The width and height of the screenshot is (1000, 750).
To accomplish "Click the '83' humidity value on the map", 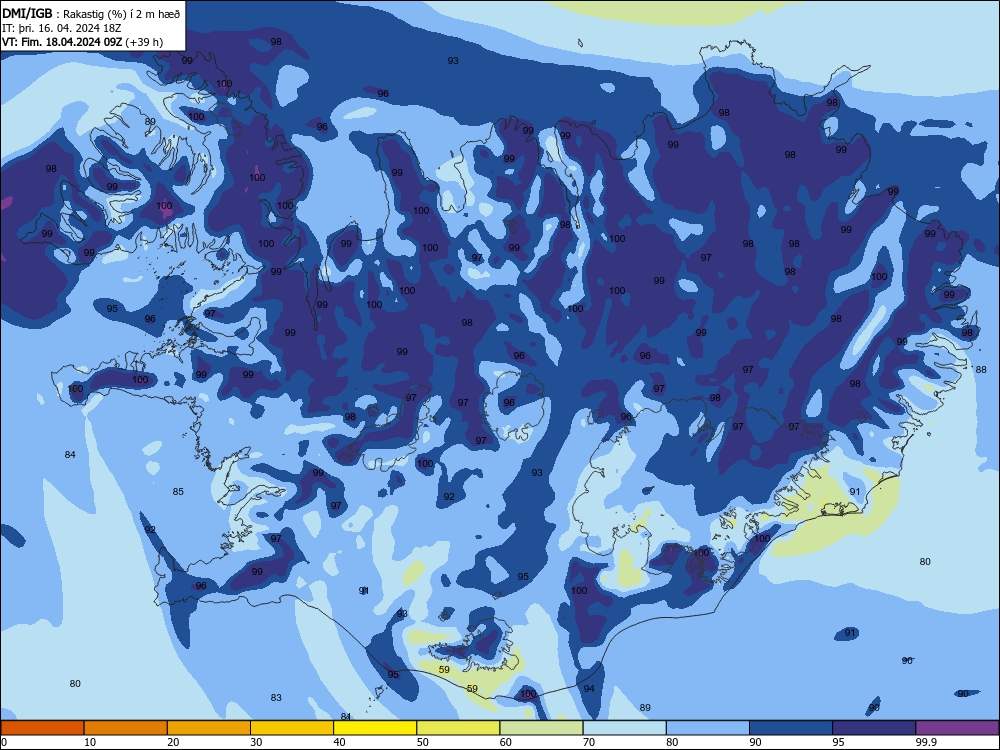I will click(276, 698).
